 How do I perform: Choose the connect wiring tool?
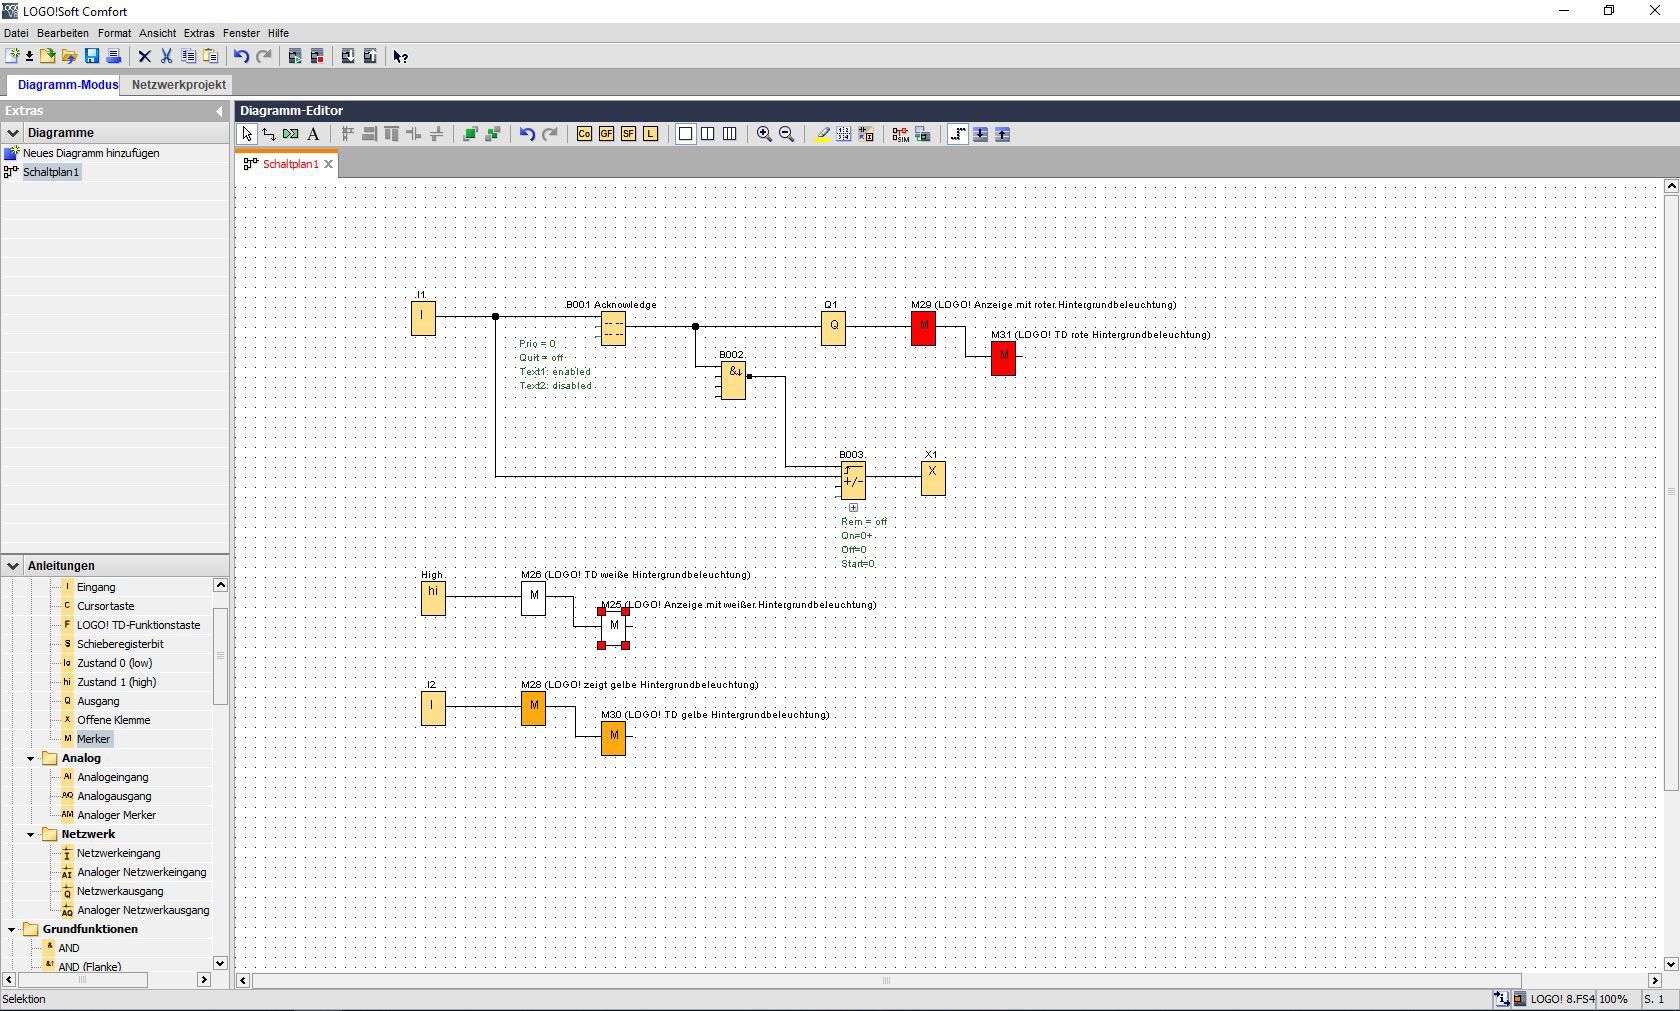click(269, 134)
